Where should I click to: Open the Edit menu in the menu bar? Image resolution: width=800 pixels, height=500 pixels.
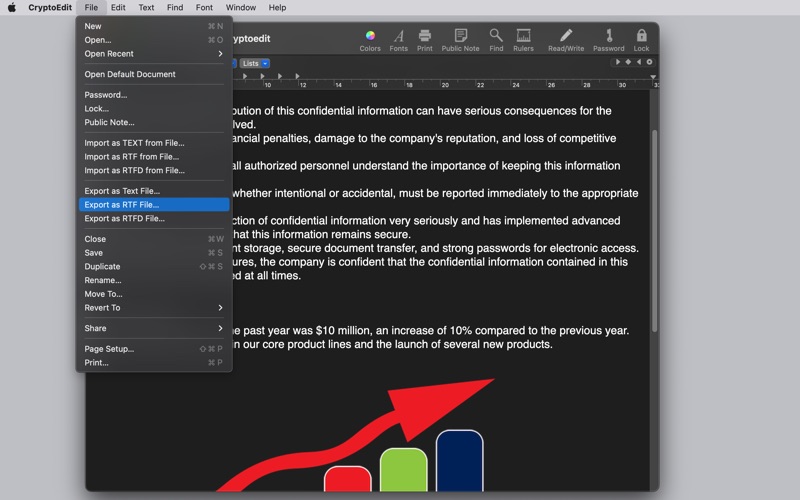[118, 8]
